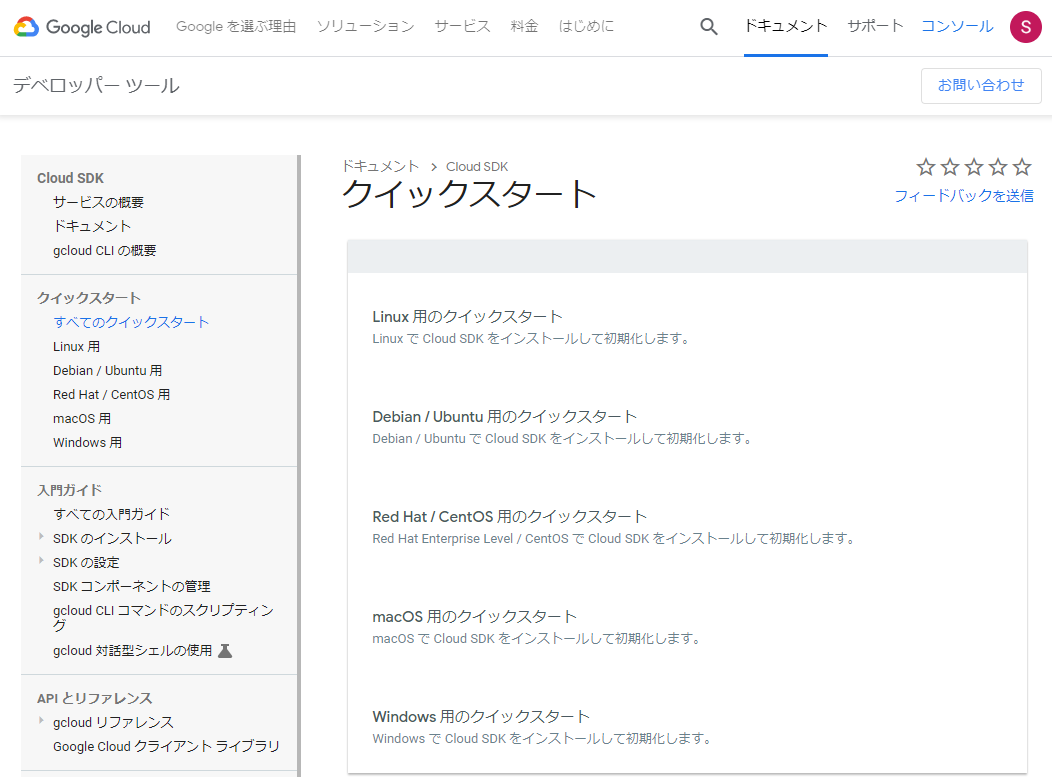
Task: Click the beaker icon beside gcloud 対話型シェルの使用
Action: [x=225, y=650]
